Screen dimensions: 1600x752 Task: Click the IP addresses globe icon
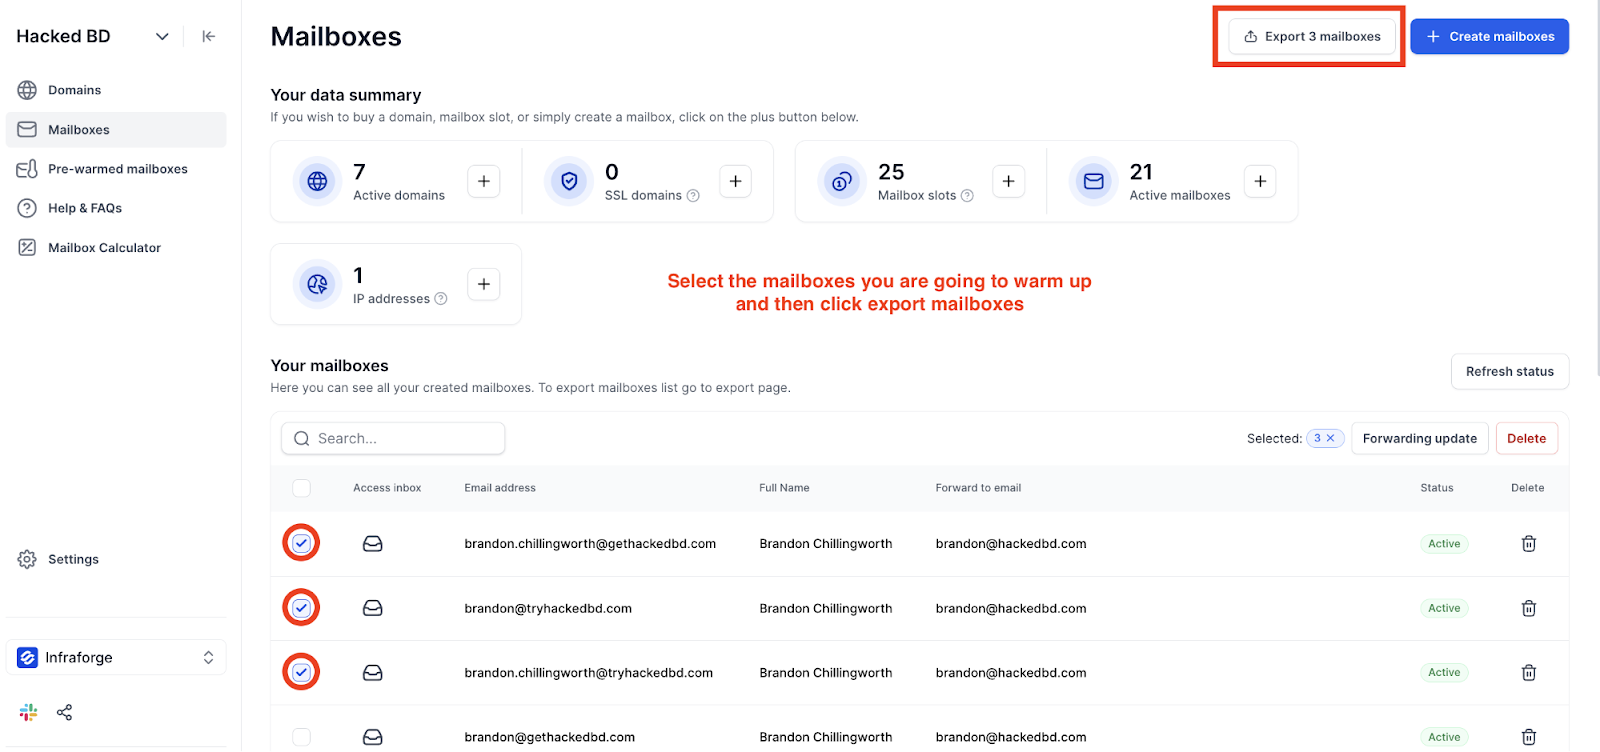coord(317,284)
